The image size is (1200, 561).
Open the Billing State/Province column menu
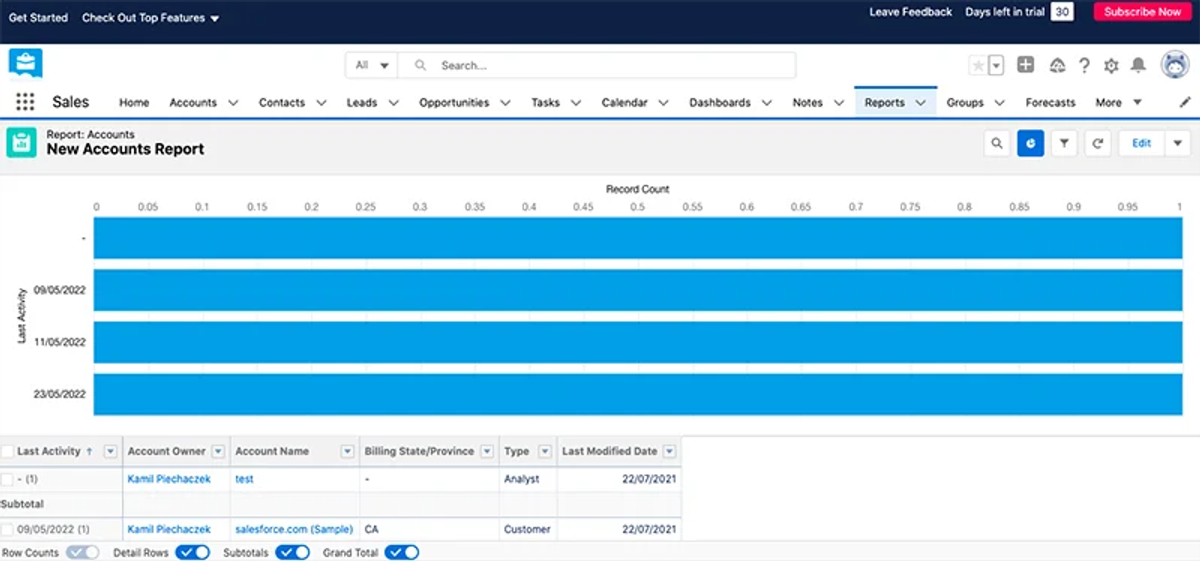click(487, 451)
